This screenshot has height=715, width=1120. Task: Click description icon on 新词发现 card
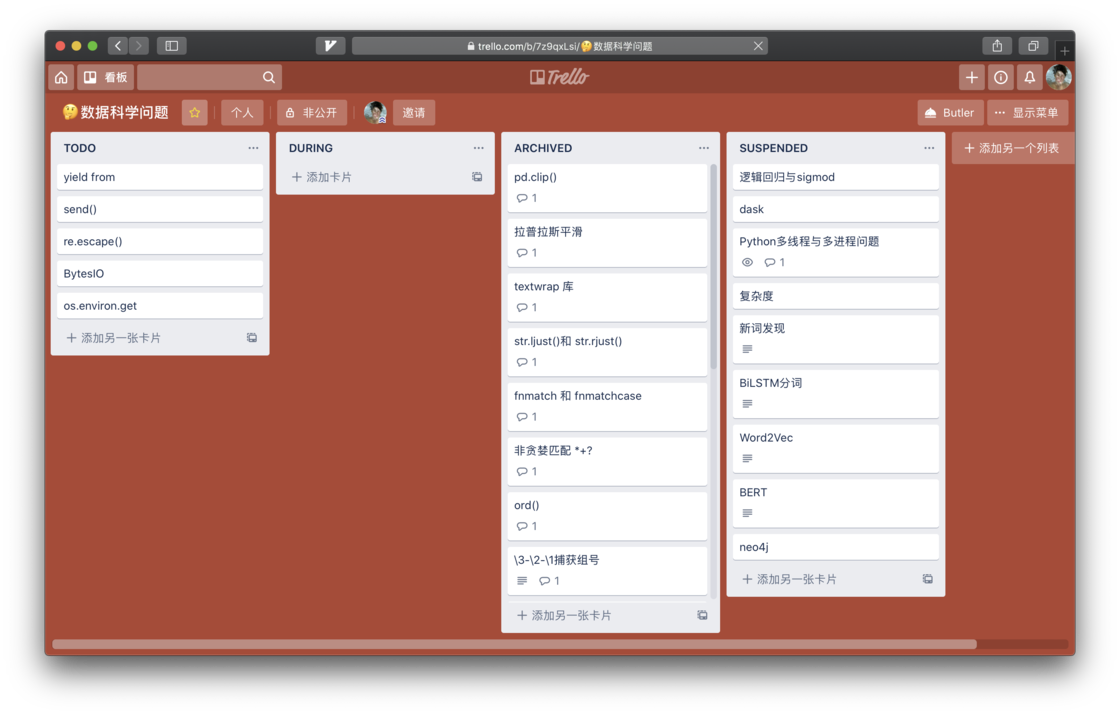pos(747,349)
